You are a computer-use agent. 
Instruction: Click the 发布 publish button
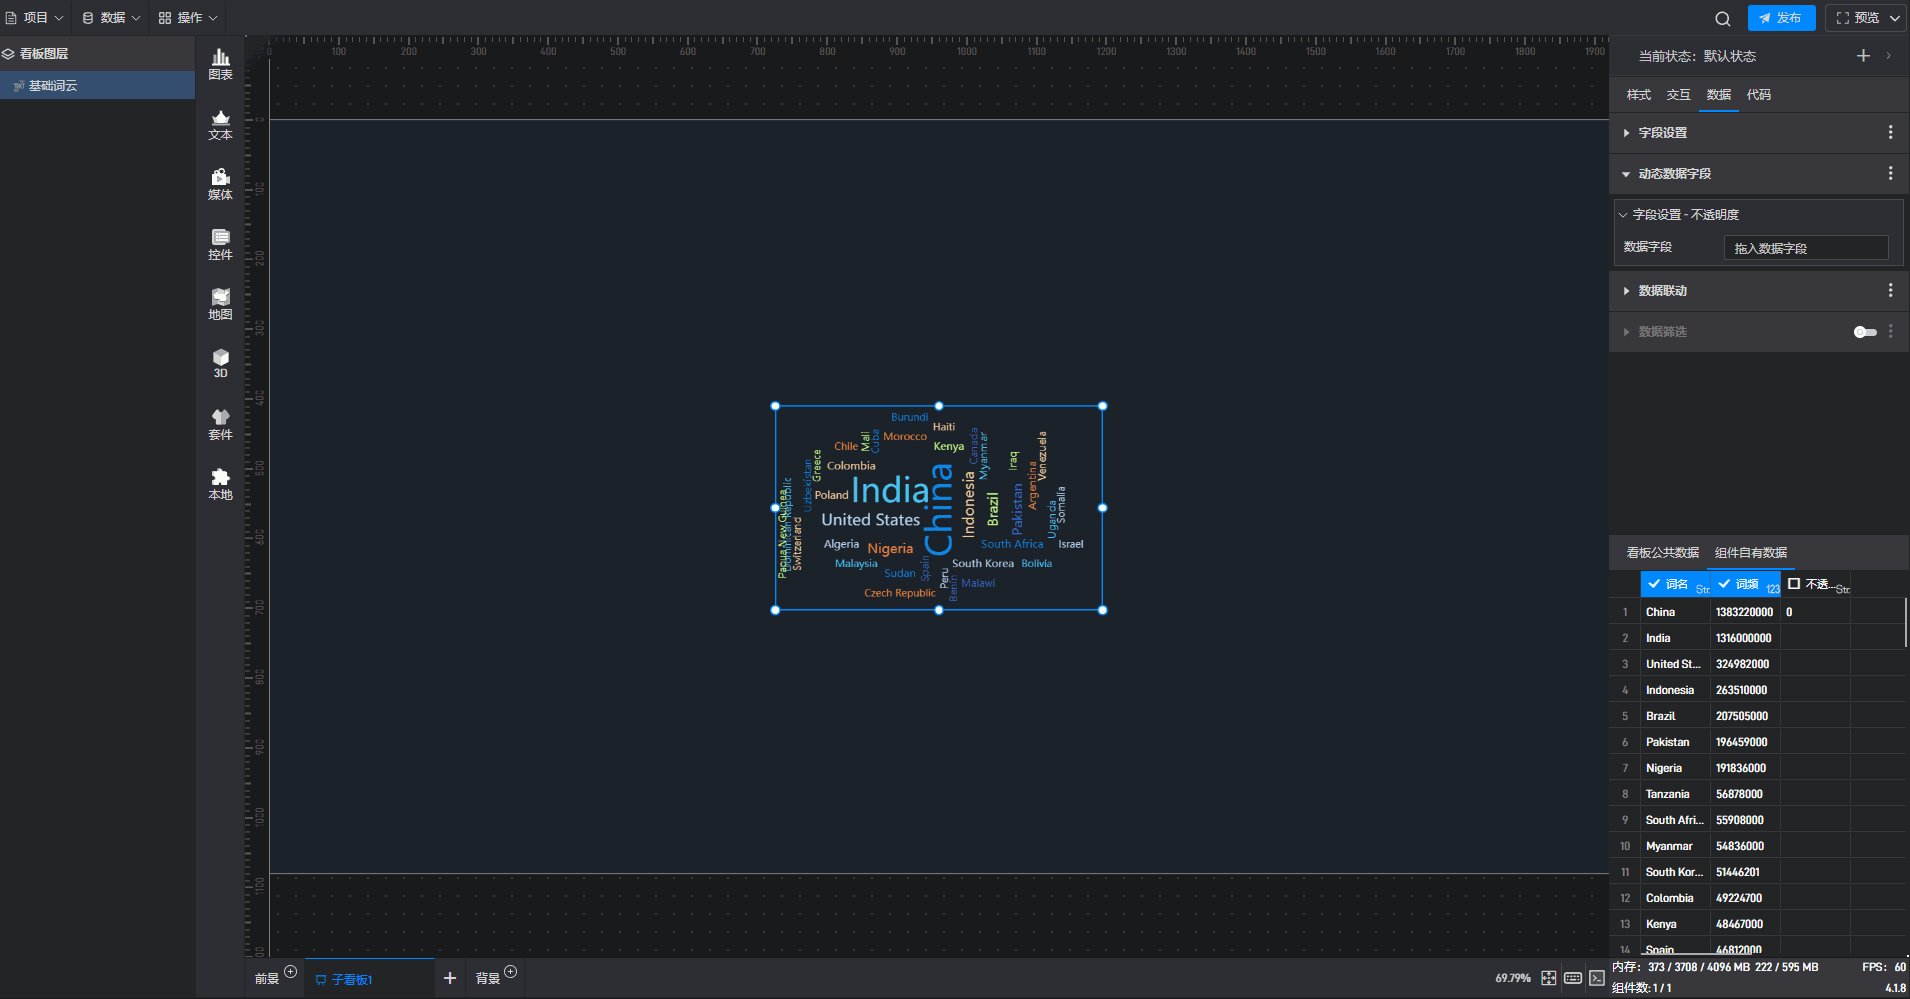pyautogui.click(x=1781, y=18)
